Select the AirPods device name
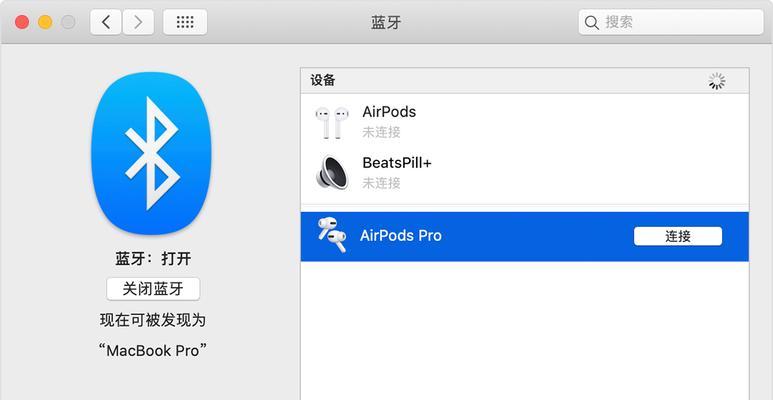Image resolution: width=773 pixels, height=400 pixels. pyautogui.click(x=389, y=112)
